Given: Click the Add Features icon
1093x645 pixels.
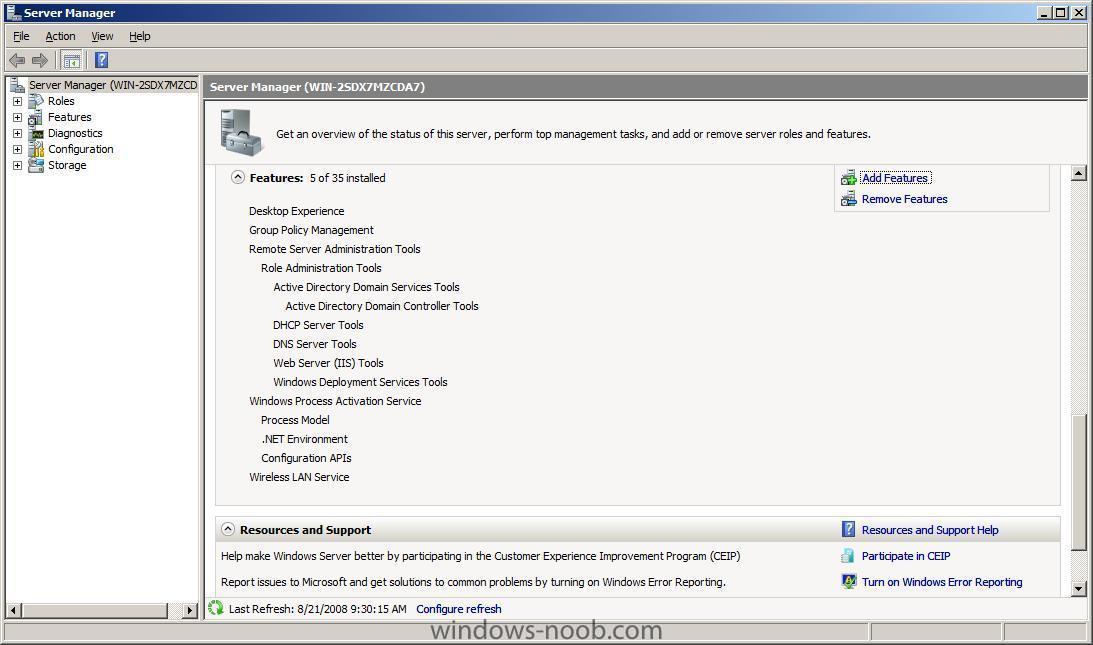Looking at the screenshot, I should pos(848,178).
